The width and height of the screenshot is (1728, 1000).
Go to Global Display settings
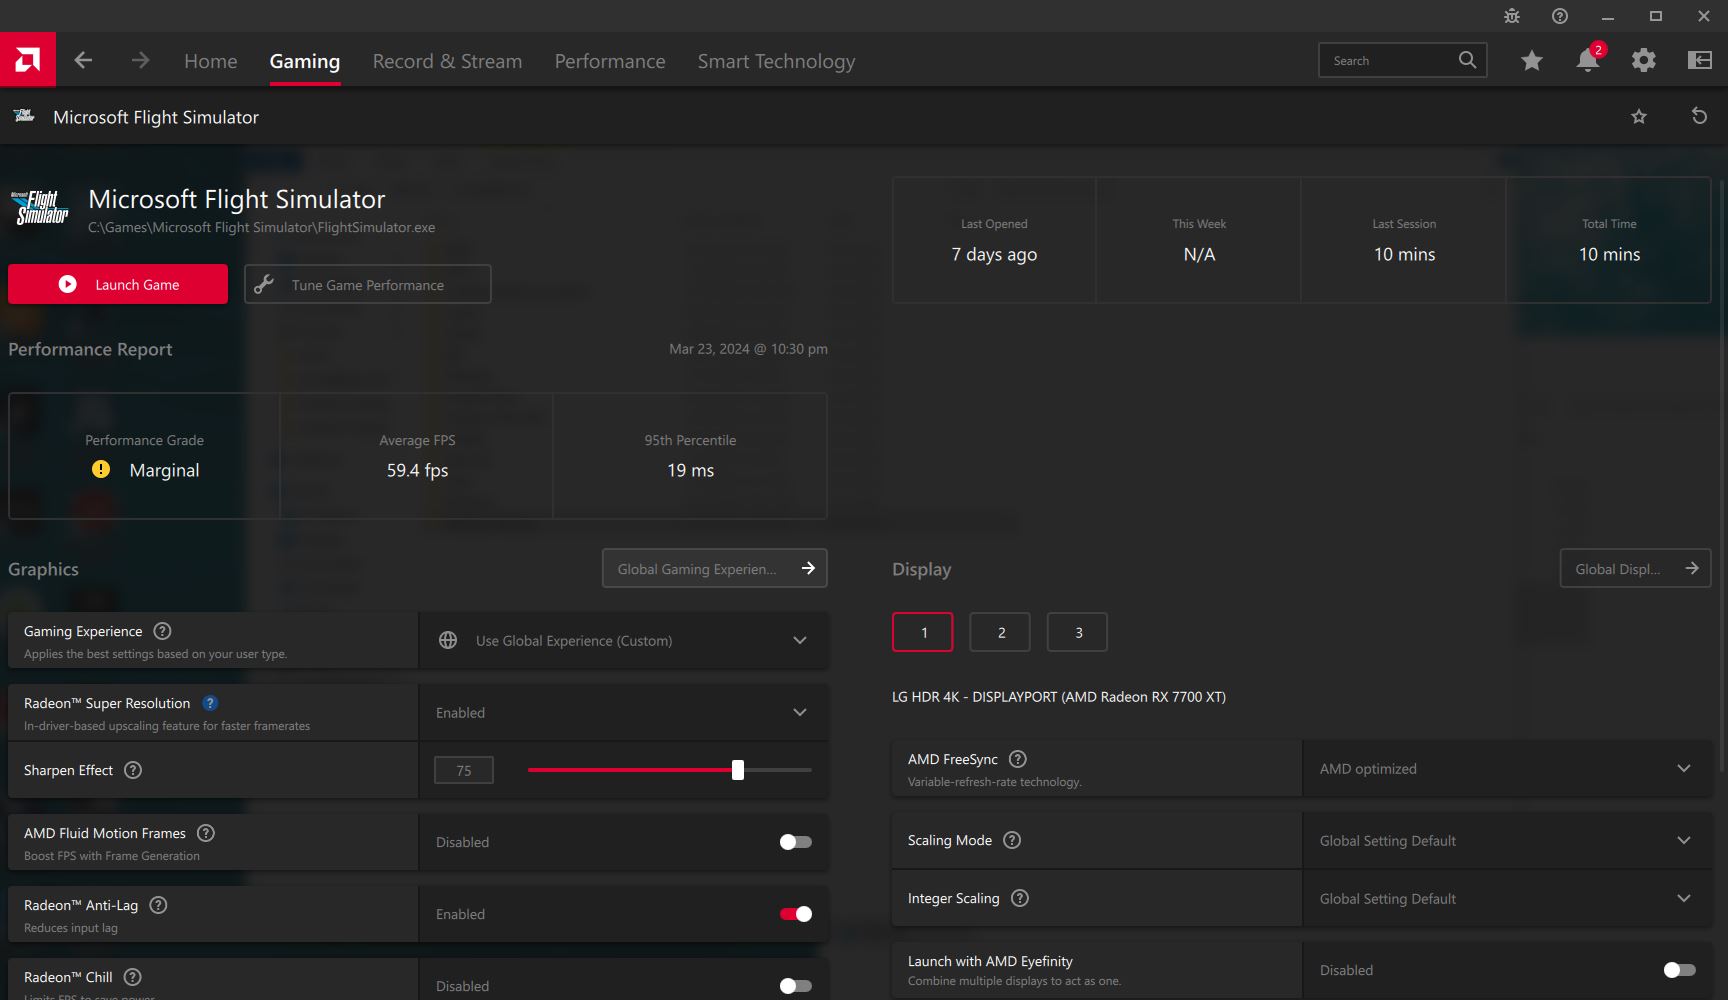[x=1636, y=568]
